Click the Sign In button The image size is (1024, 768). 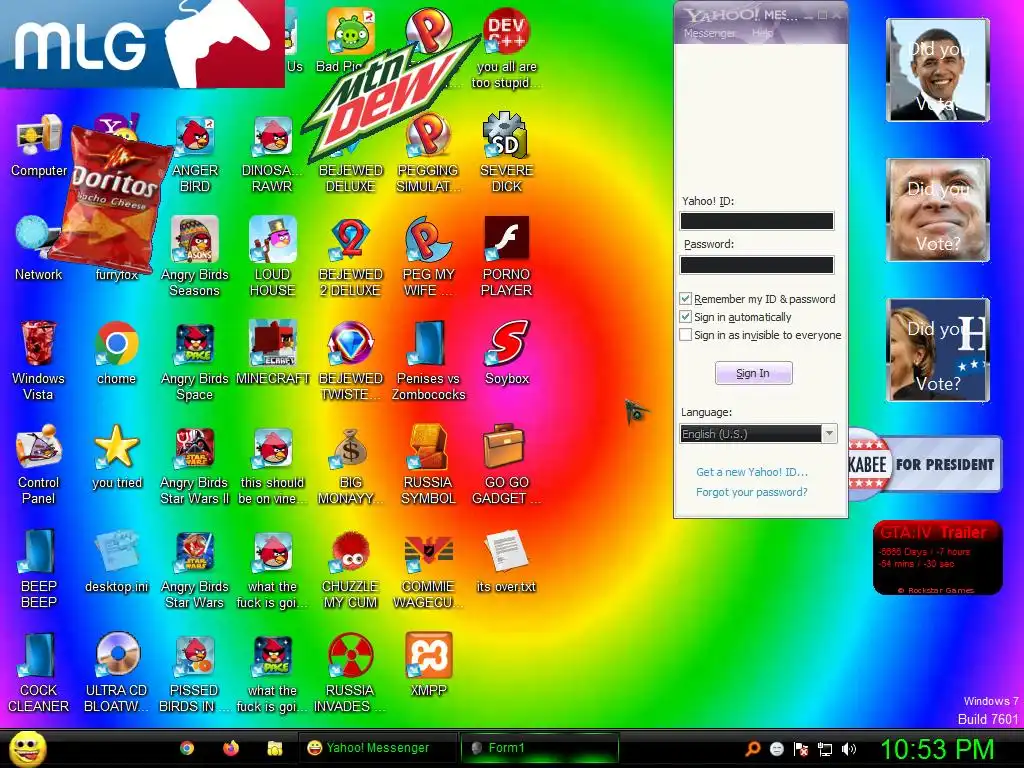(x=754, y=373)
